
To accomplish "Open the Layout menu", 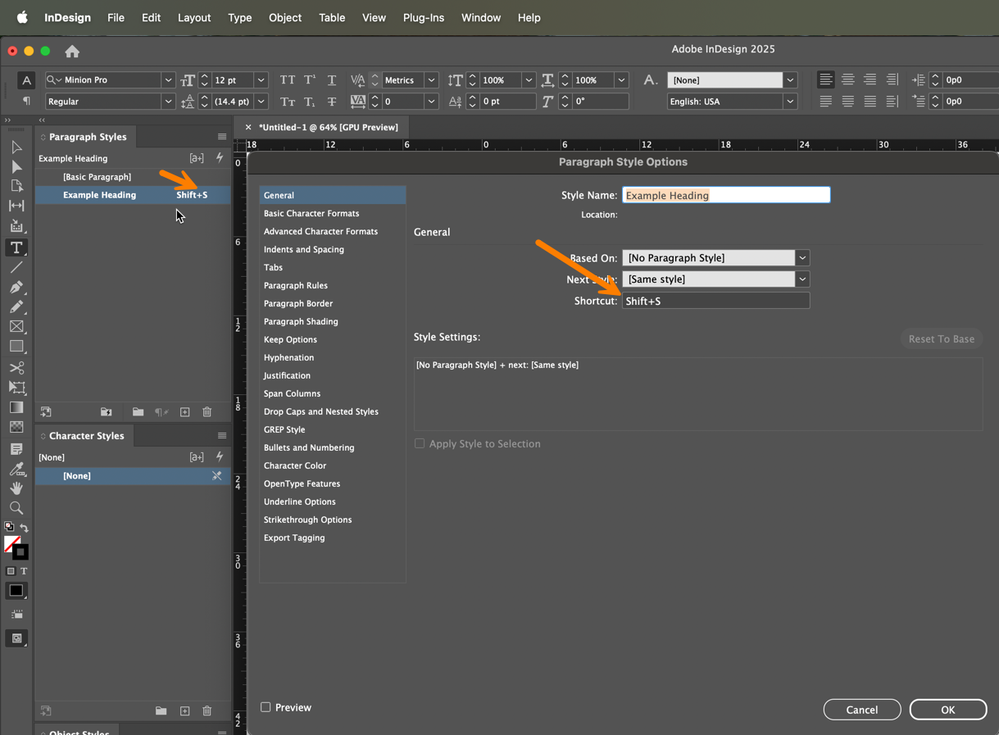I will click(194, 18).
